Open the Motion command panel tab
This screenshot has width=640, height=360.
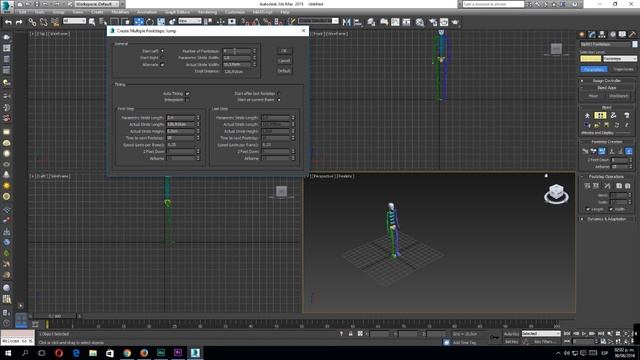click(613, 35)
